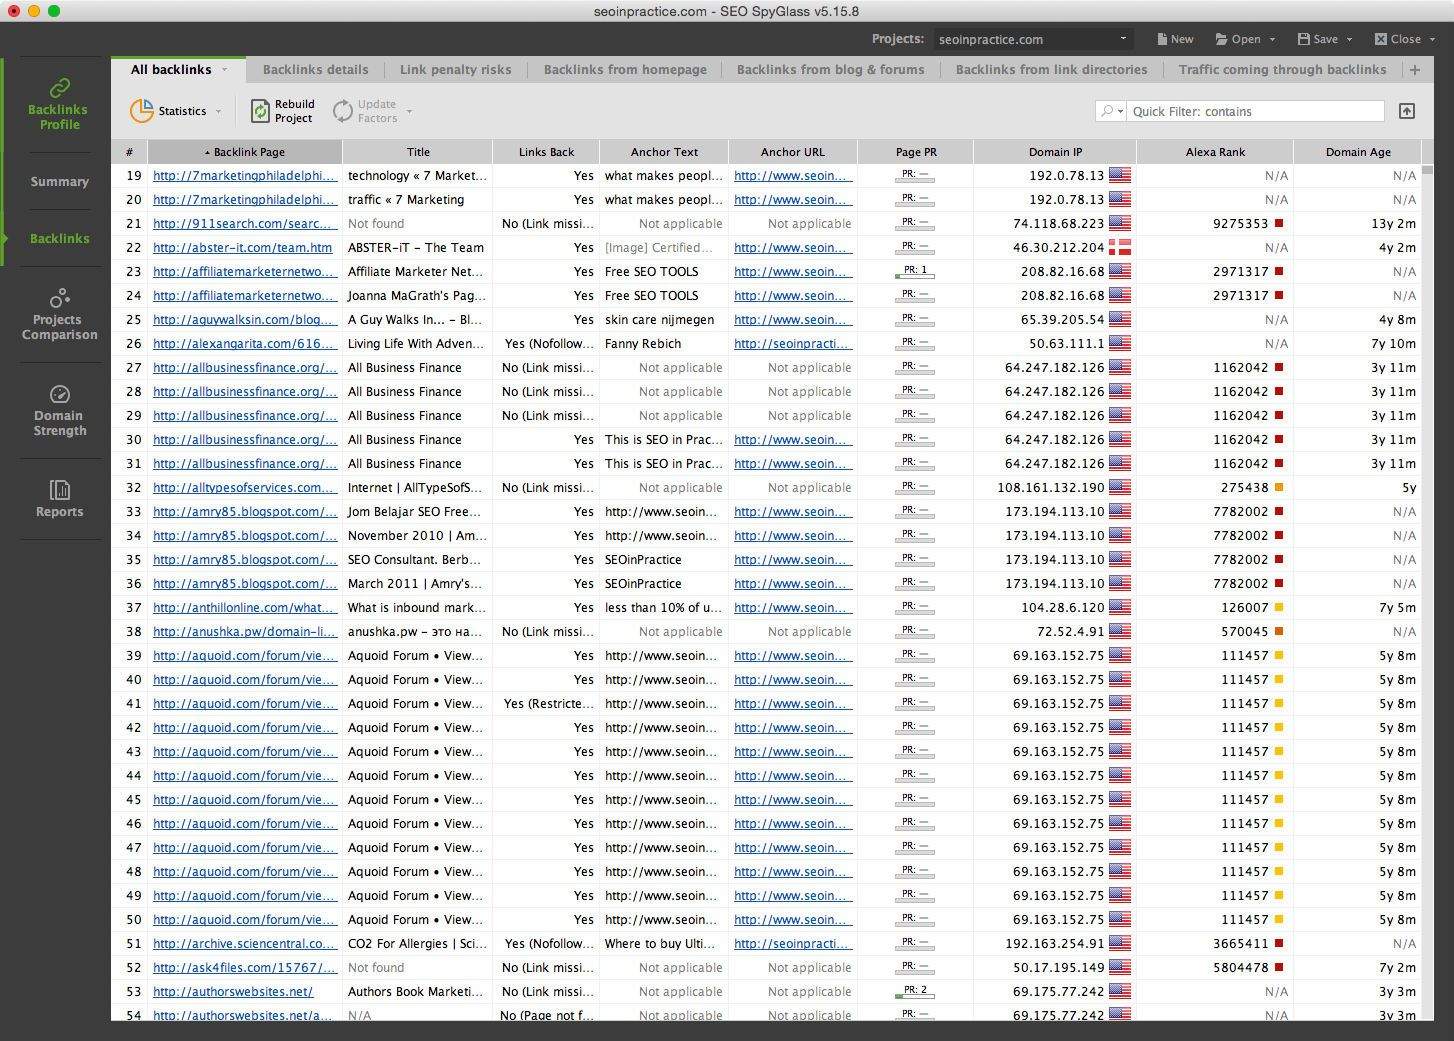1454x1041 pixels.
Task: Click the Rebuild Project button
Action: tap(282, 111)
